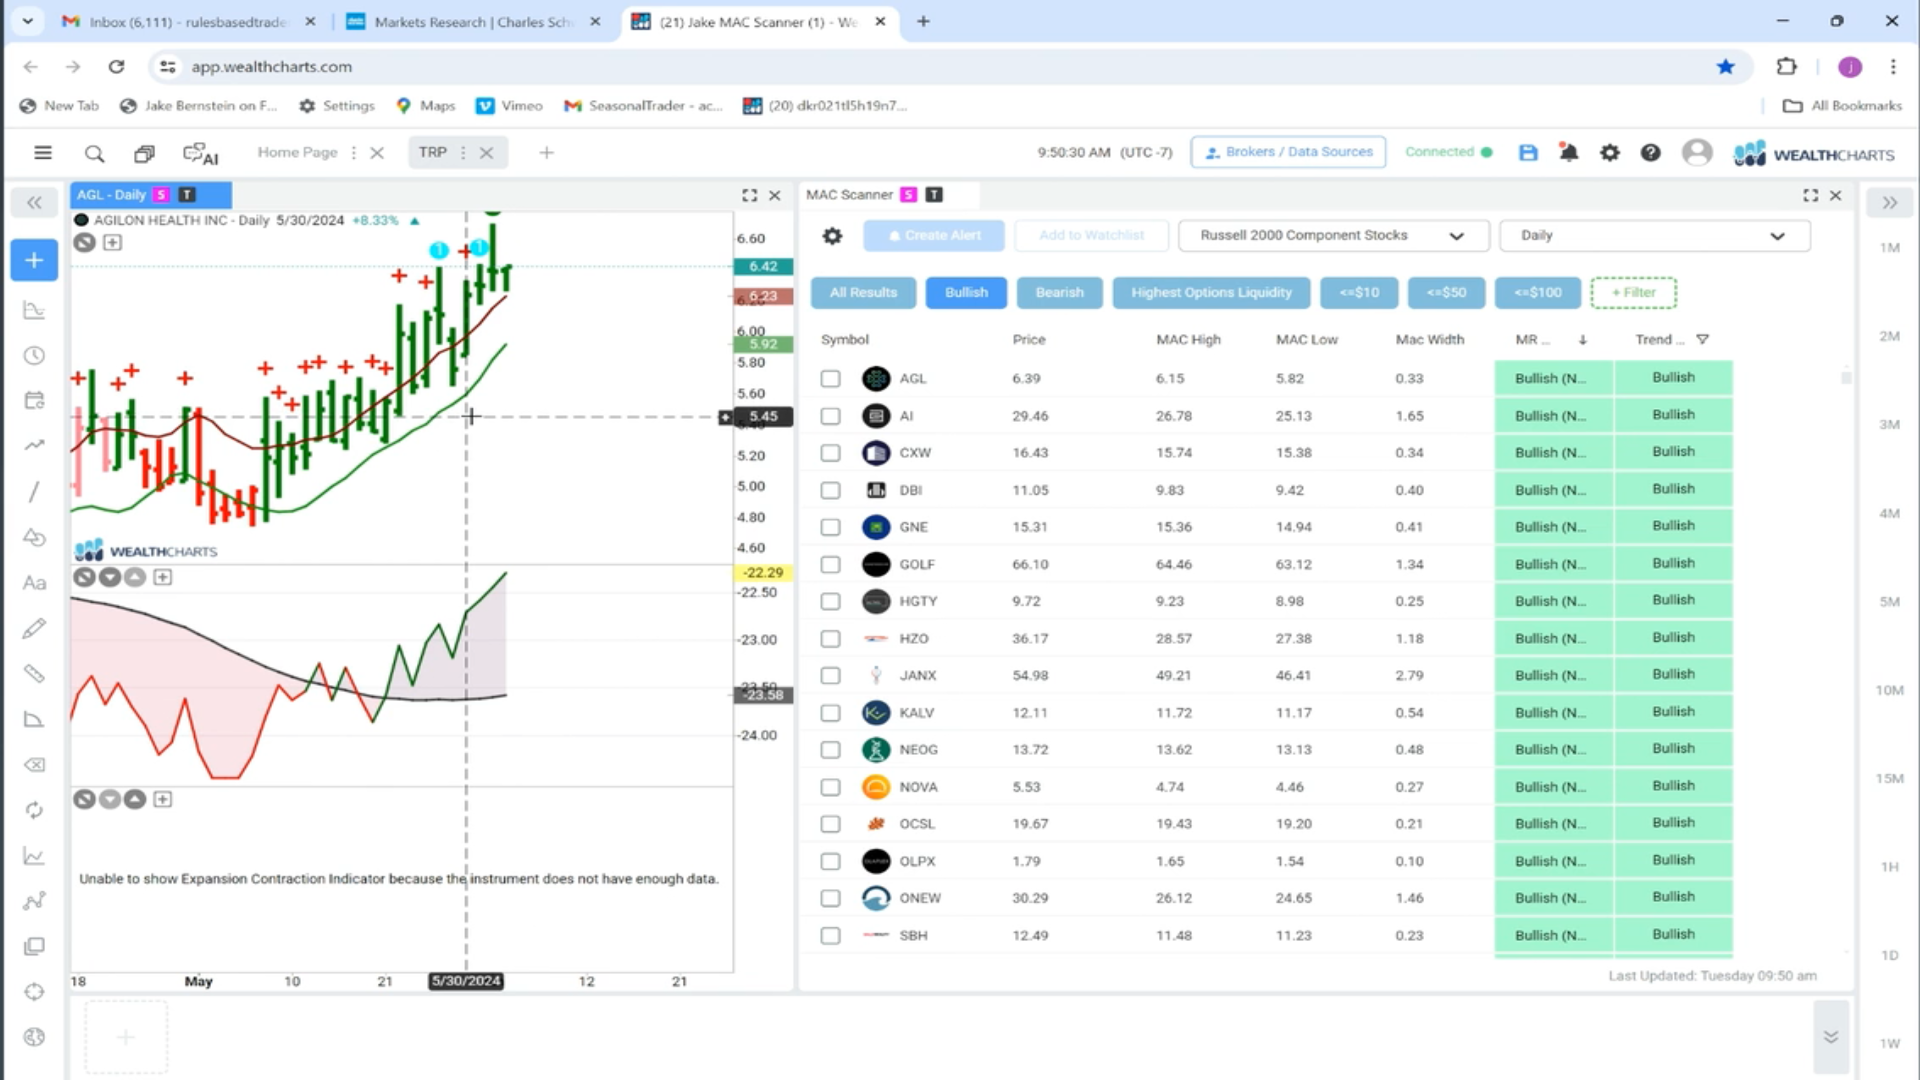The image size is (1920, 1080).
Task: Tick the checkbox for CXW row
Action: tap(830, 453)
